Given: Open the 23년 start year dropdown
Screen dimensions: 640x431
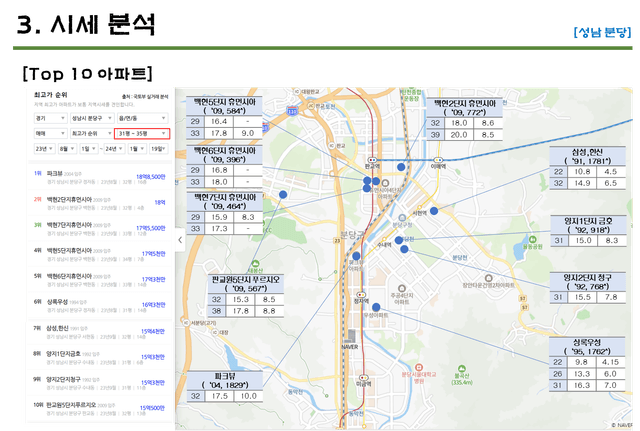Looking at the screenshot, I should tap(44, 149).
